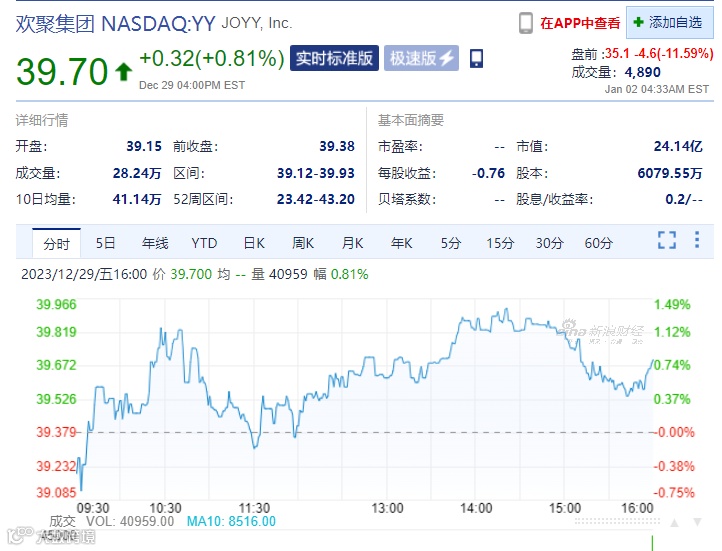Click the 股本 value 6079.55万
The height and width of the screenshot is (551, 722).
670,173
